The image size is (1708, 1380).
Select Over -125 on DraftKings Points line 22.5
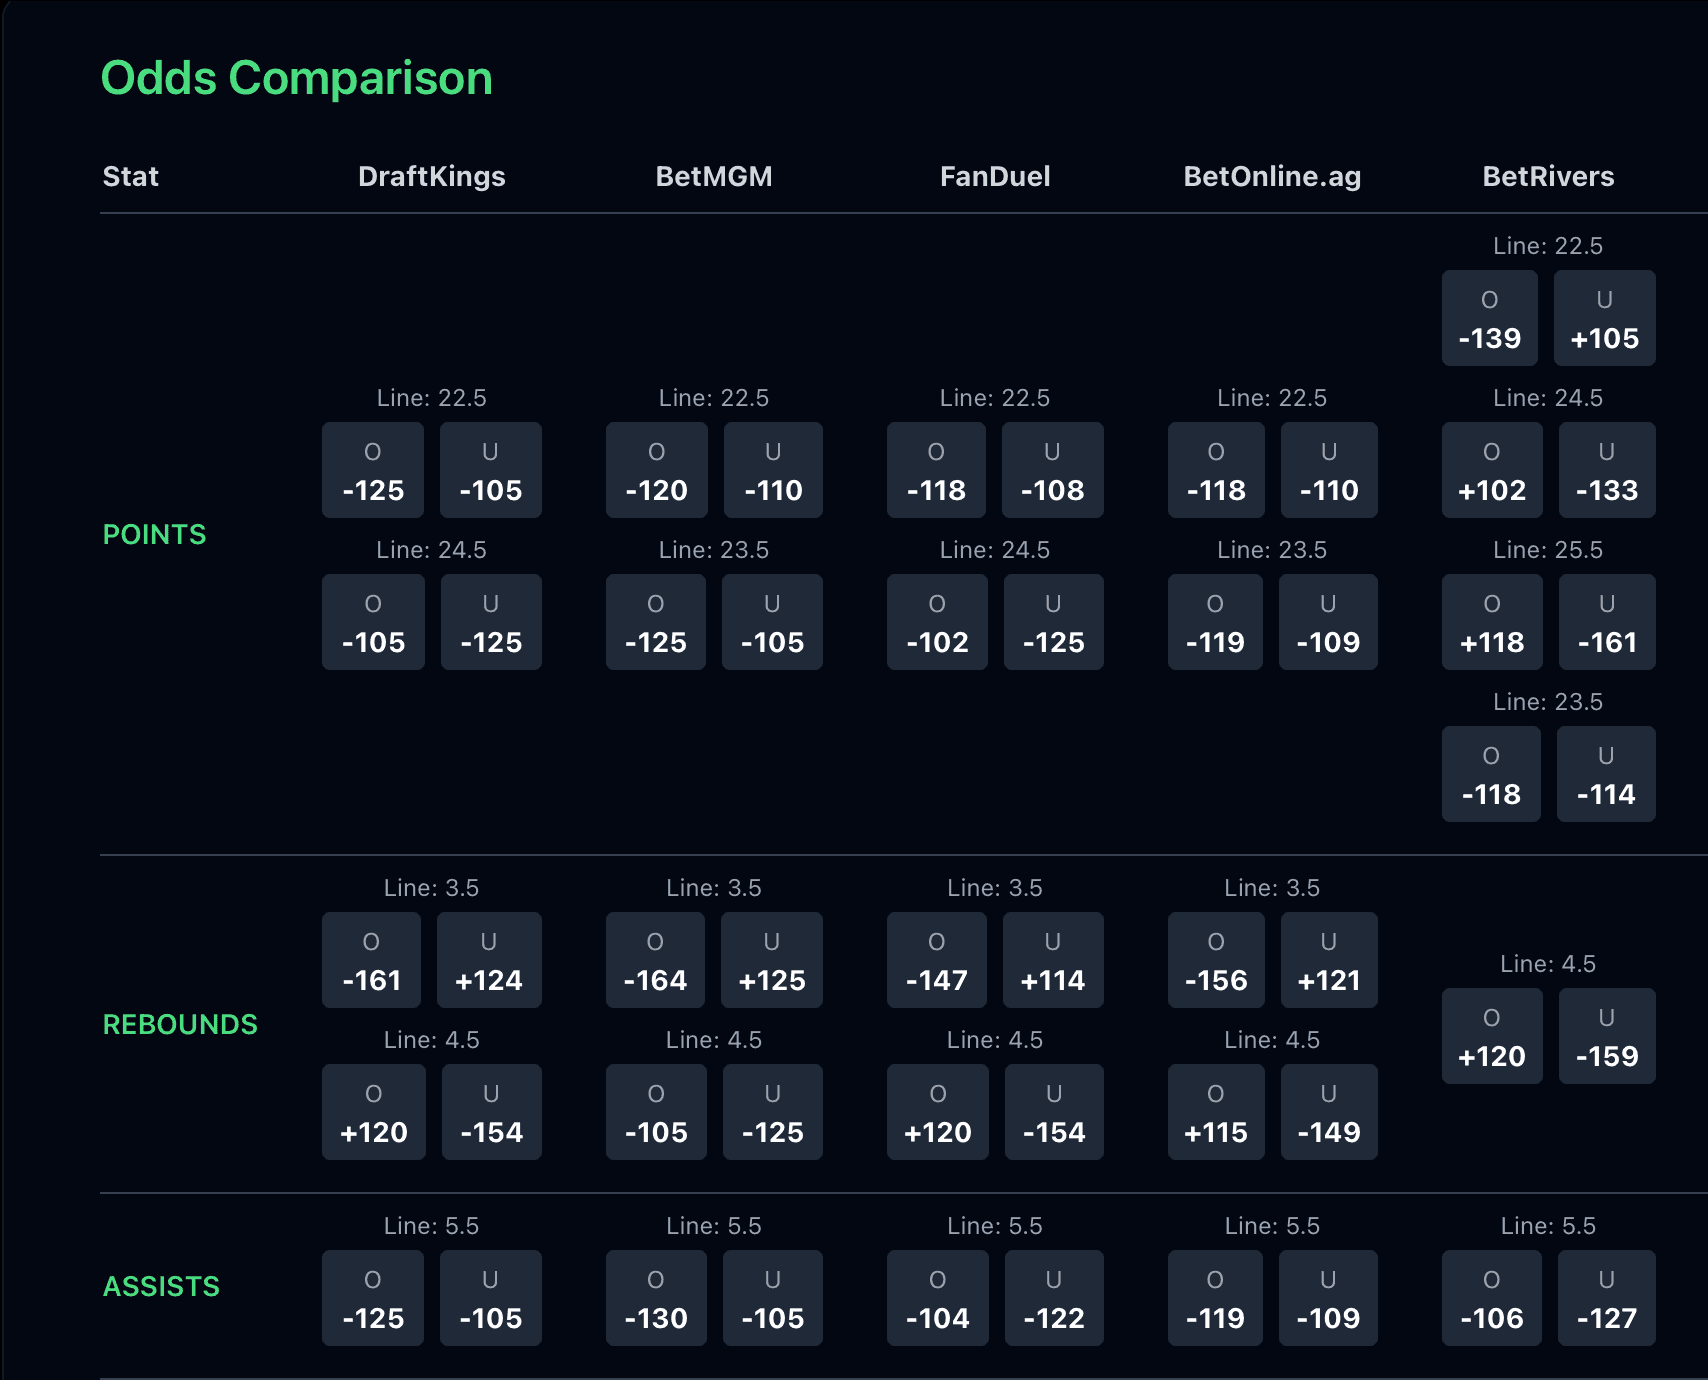(372, 470)
